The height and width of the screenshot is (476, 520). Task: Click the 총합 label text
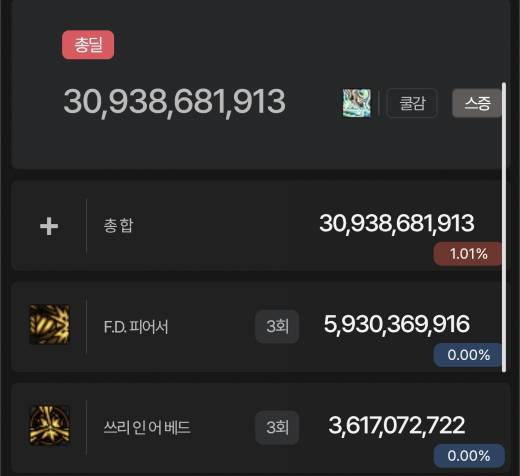118,226
